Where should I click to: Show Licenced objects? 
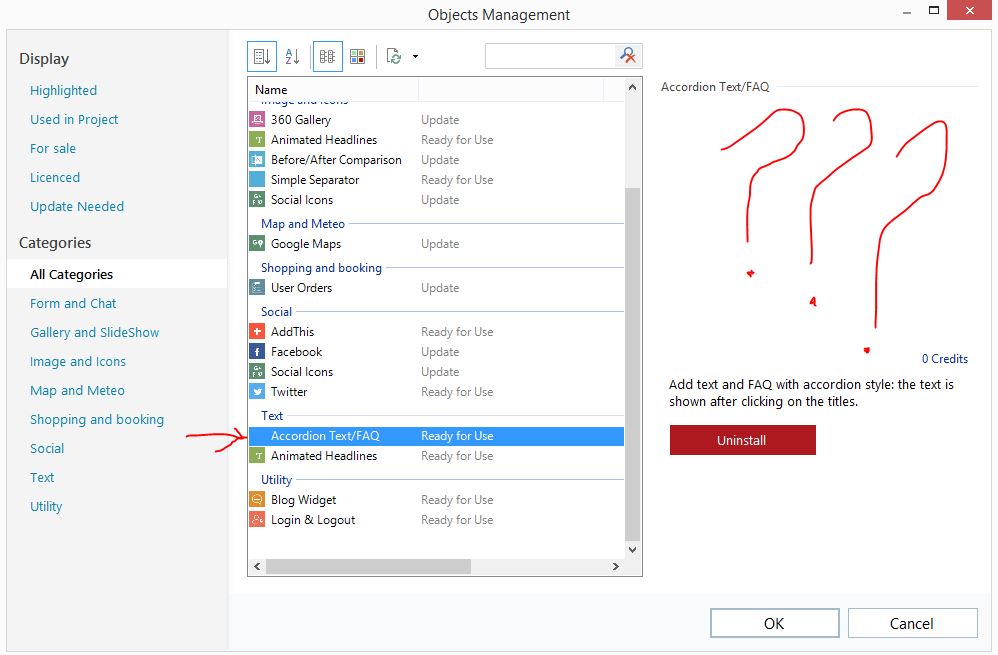[55, 178]
